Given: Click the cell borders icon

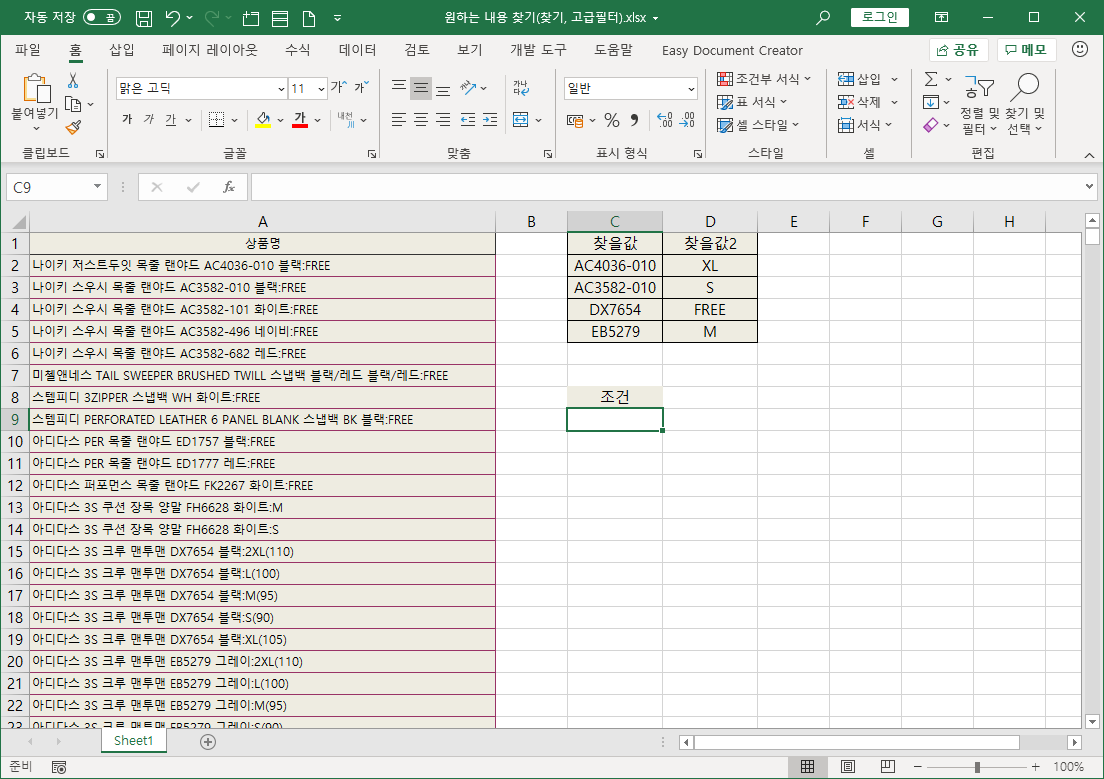Looking at the screenshot, I should coord(216,120).
